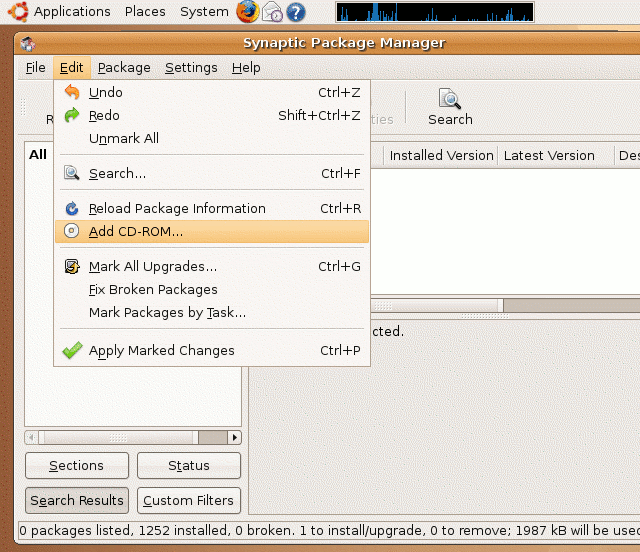Select the All entry in filter list
Viewport: 640px width, 552px height.
(38, 154)
